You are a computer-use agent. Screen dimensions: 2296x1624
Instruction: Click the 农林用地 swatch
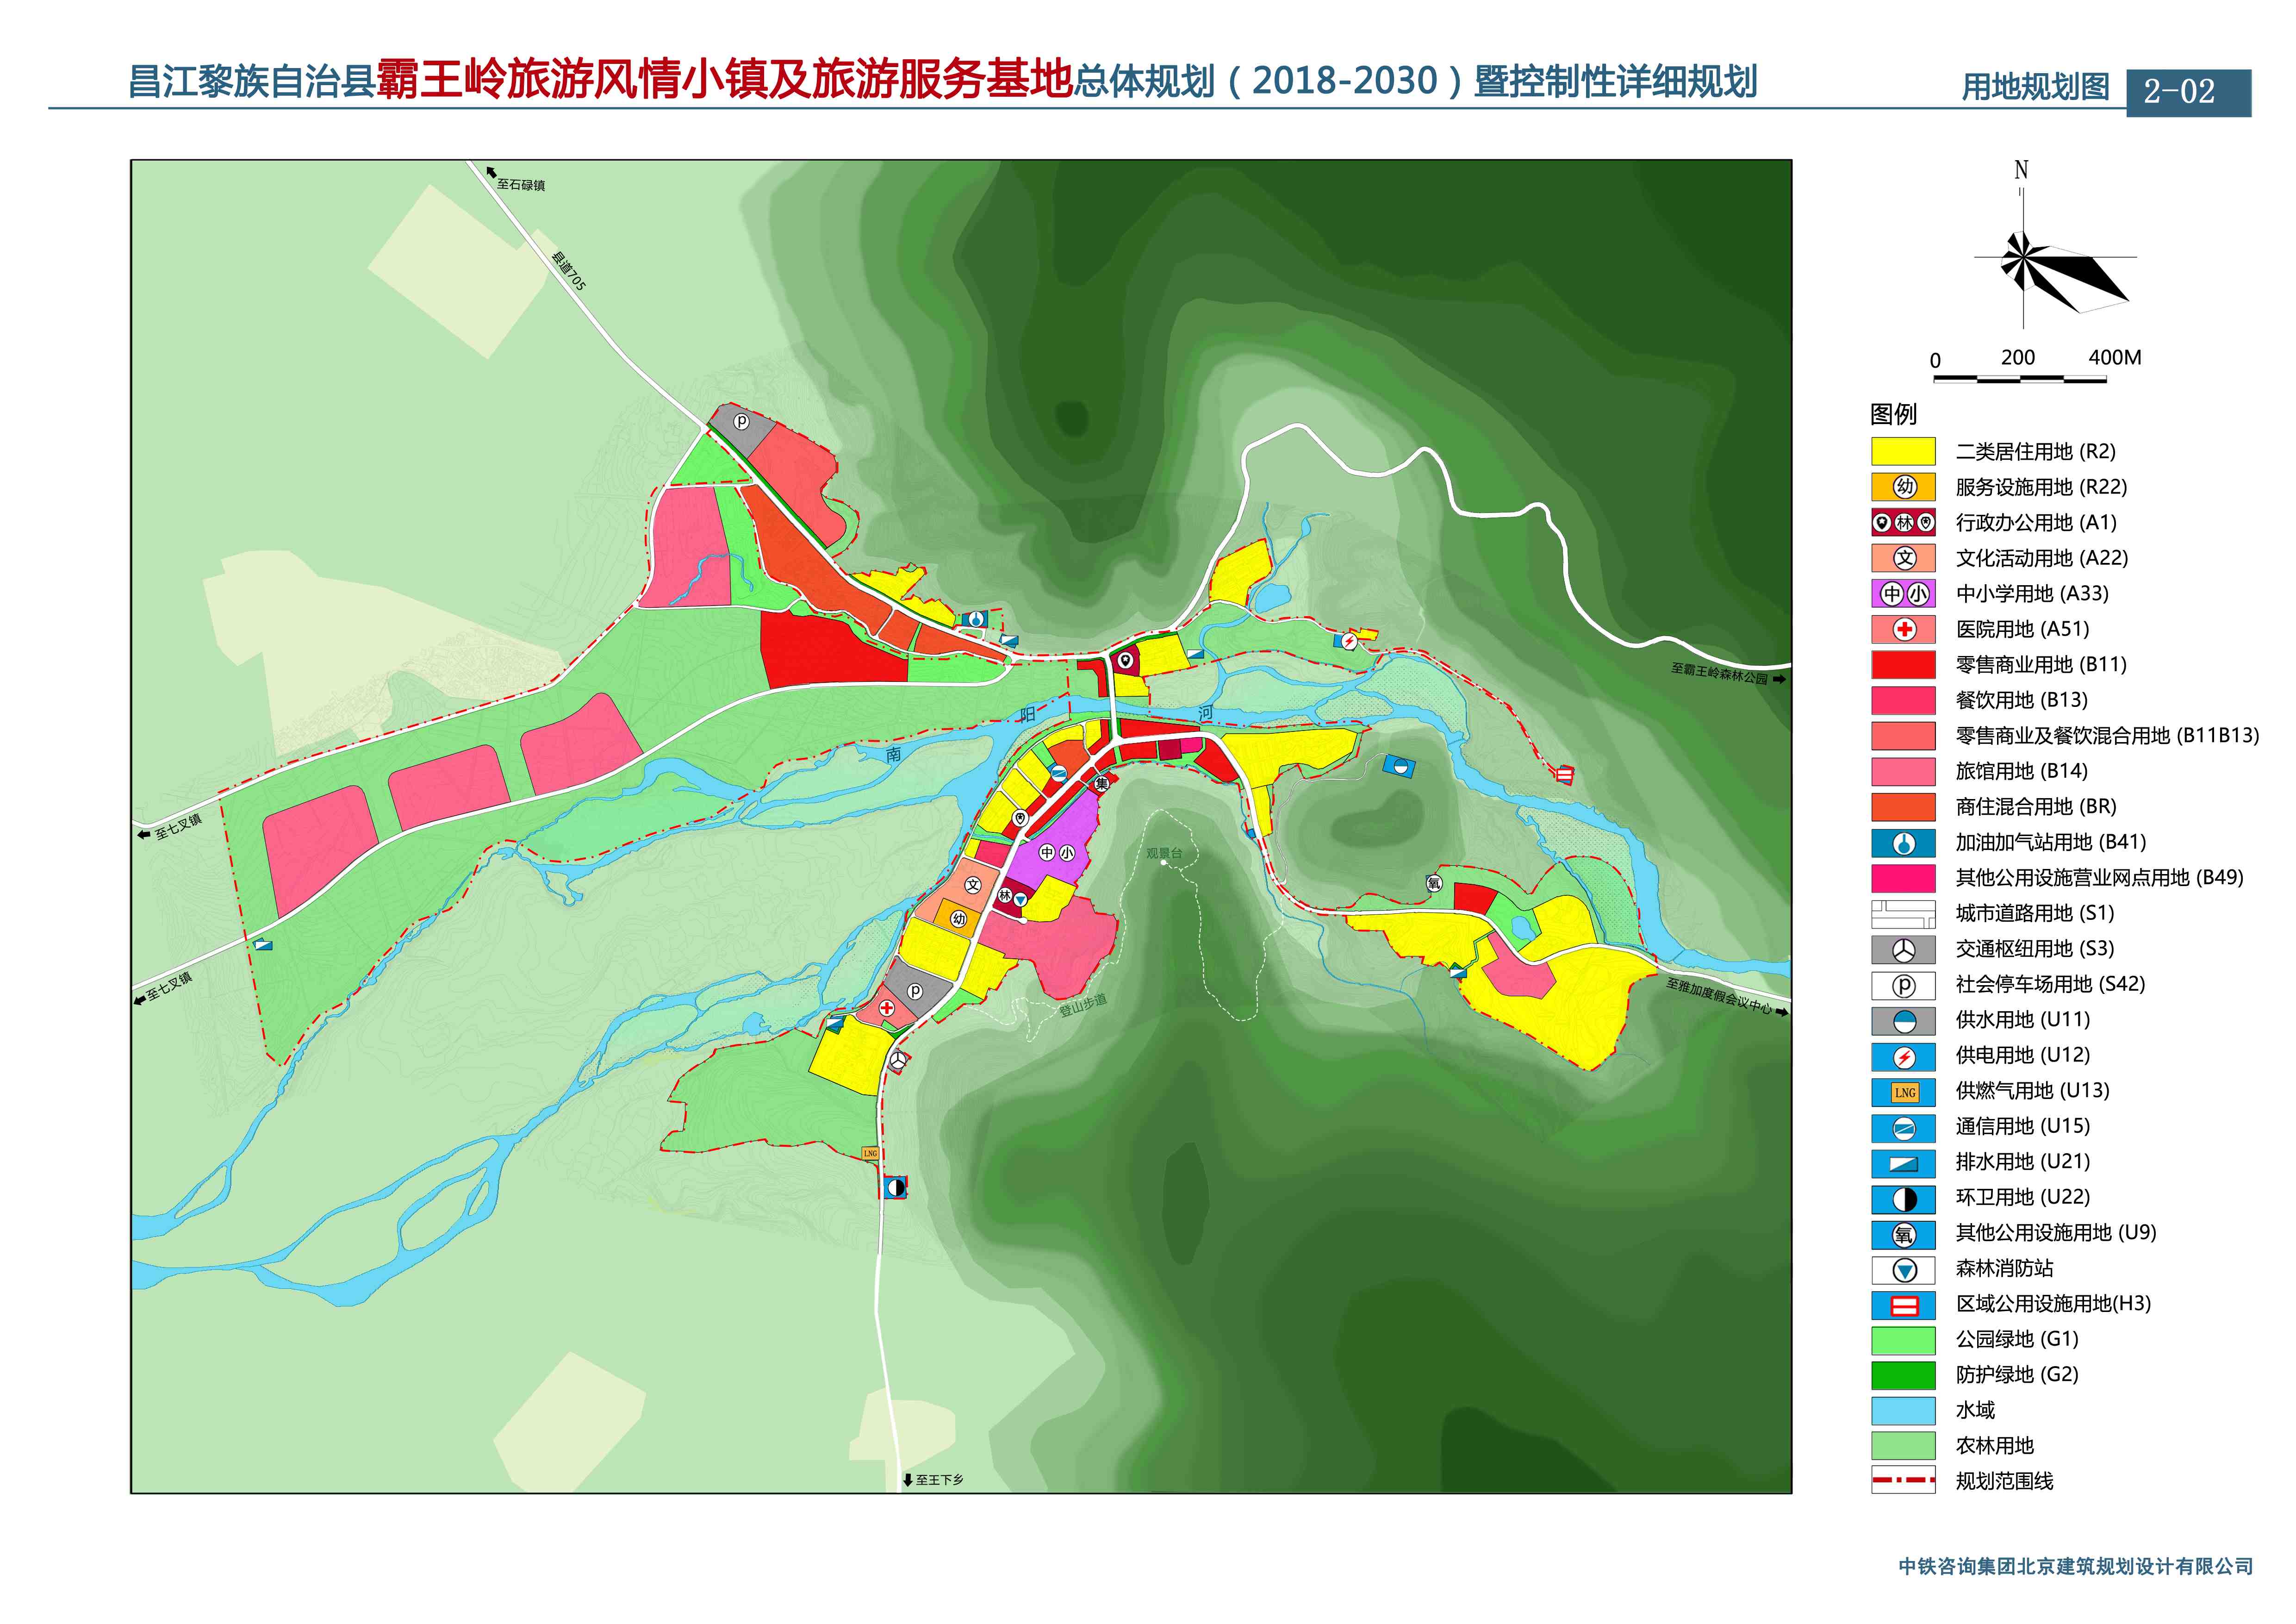click(1904, 1446)
